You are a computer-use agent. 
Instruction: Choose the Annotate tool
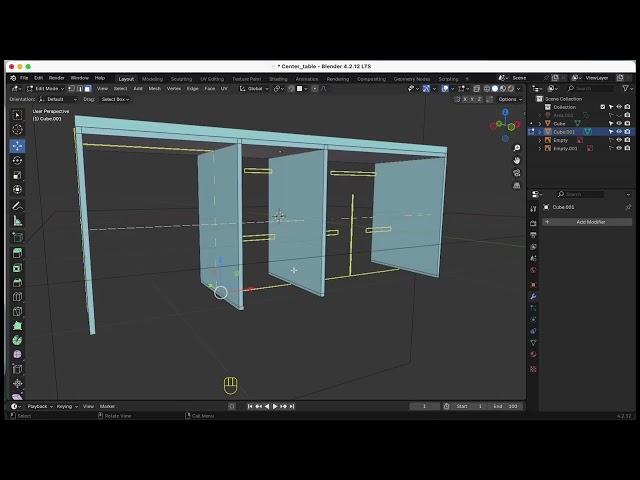click(x=17, y=206)
